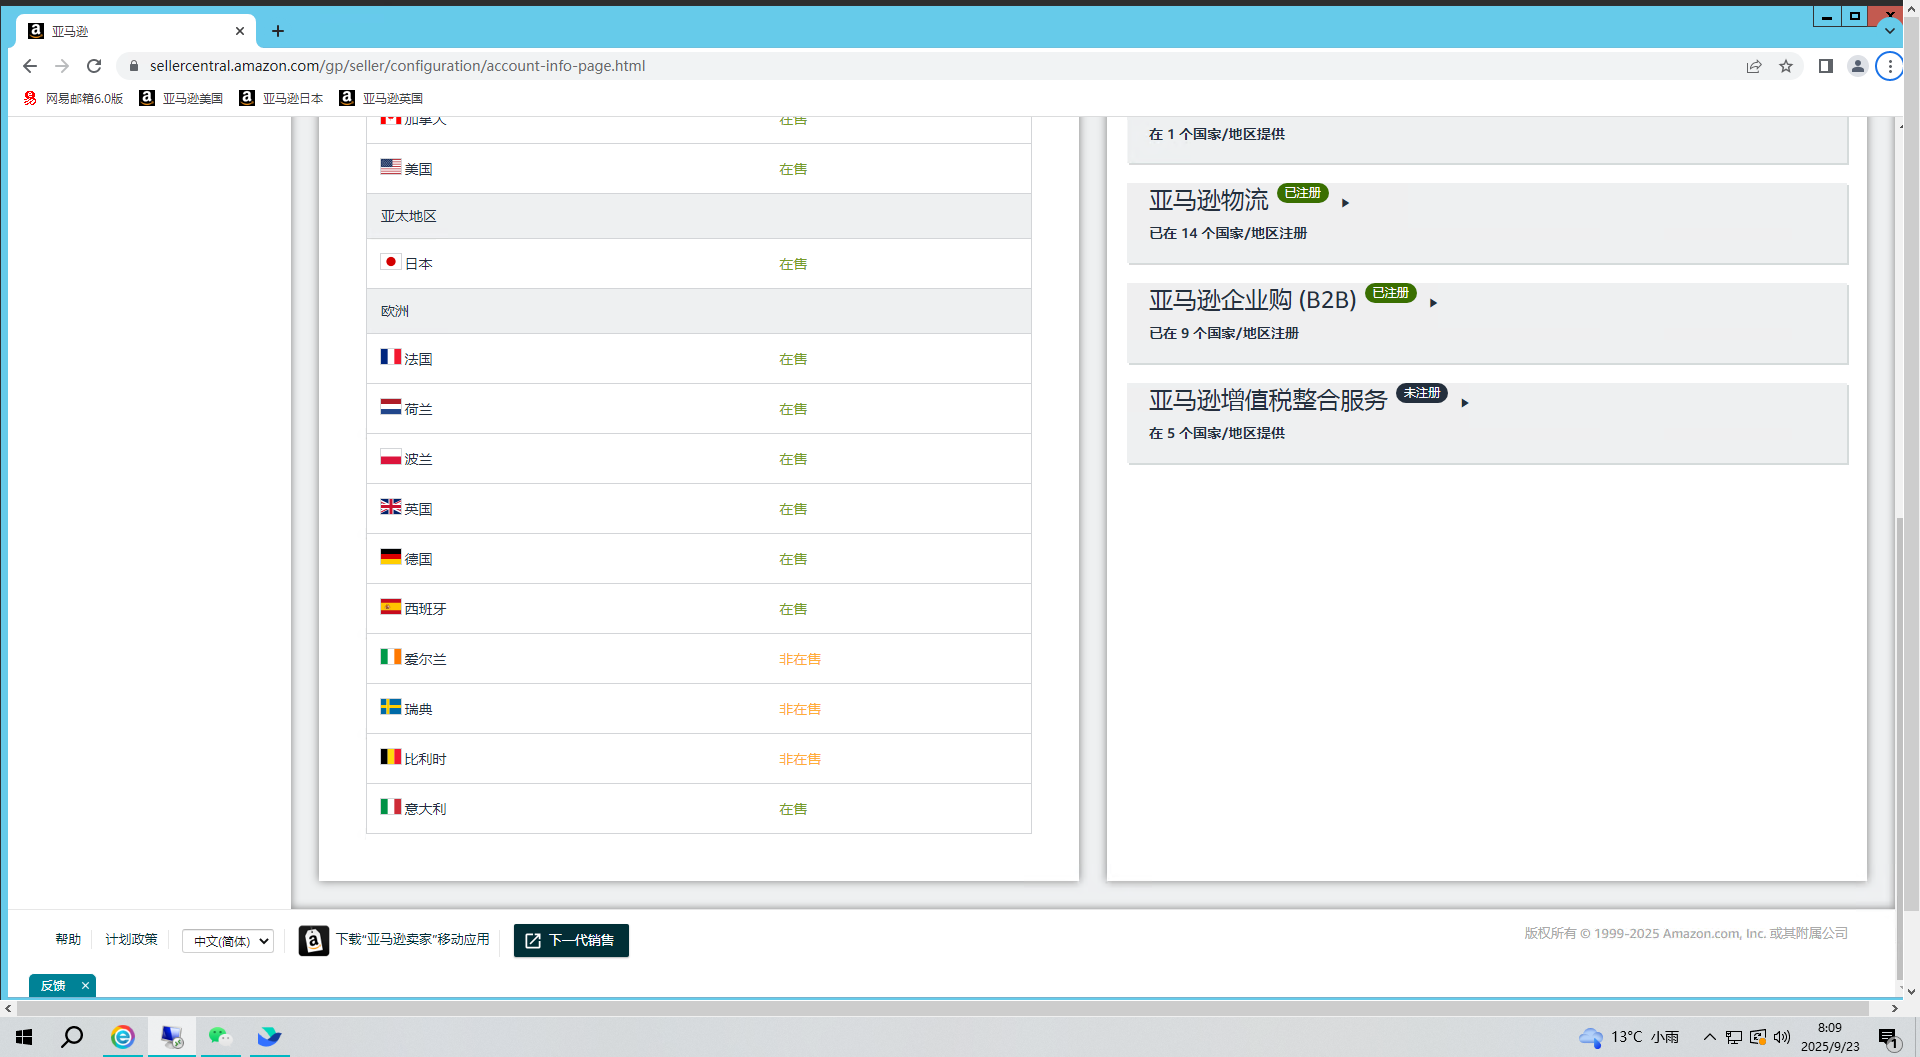Close the 反馈 feedback tab
The height and width of the screenshot is (1057, 1920).
tap(85, 985)
